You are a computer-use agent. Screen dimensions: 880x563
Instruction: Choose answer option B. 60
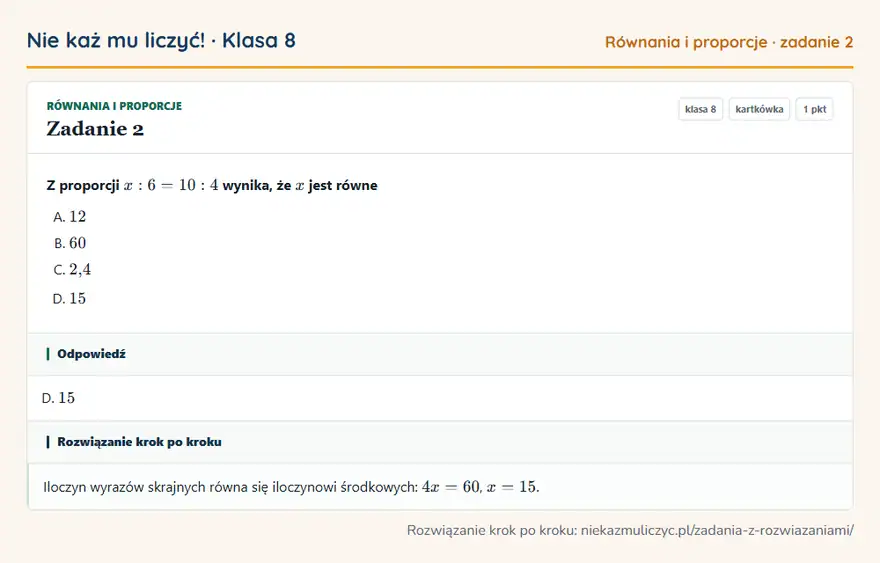(70, 243)
